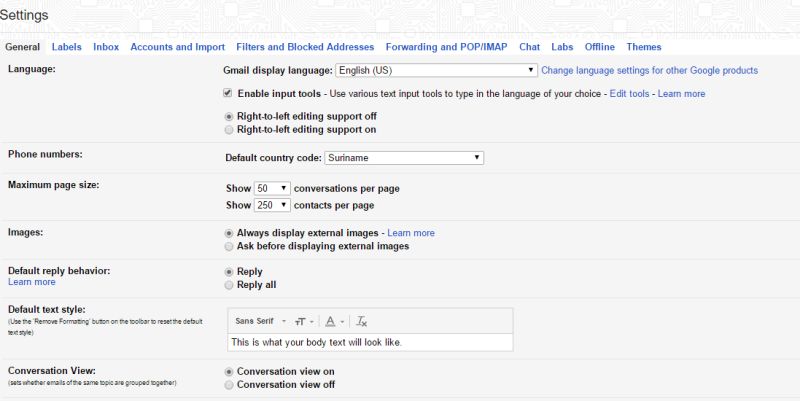Viewport: 800px width, 401px height.
Task: Open the text color icon
Action: (330, 321)
